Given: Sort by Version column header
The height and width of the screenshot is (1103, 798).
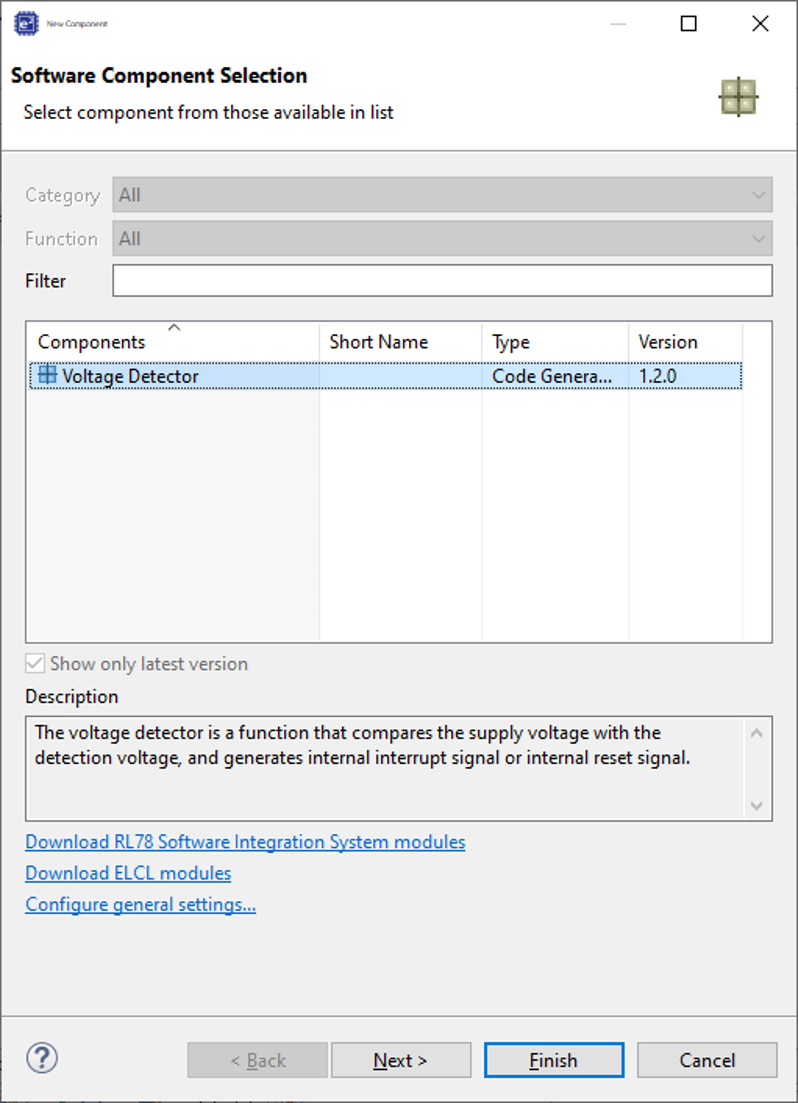Looking at the screenshot, I should [685, 342].
